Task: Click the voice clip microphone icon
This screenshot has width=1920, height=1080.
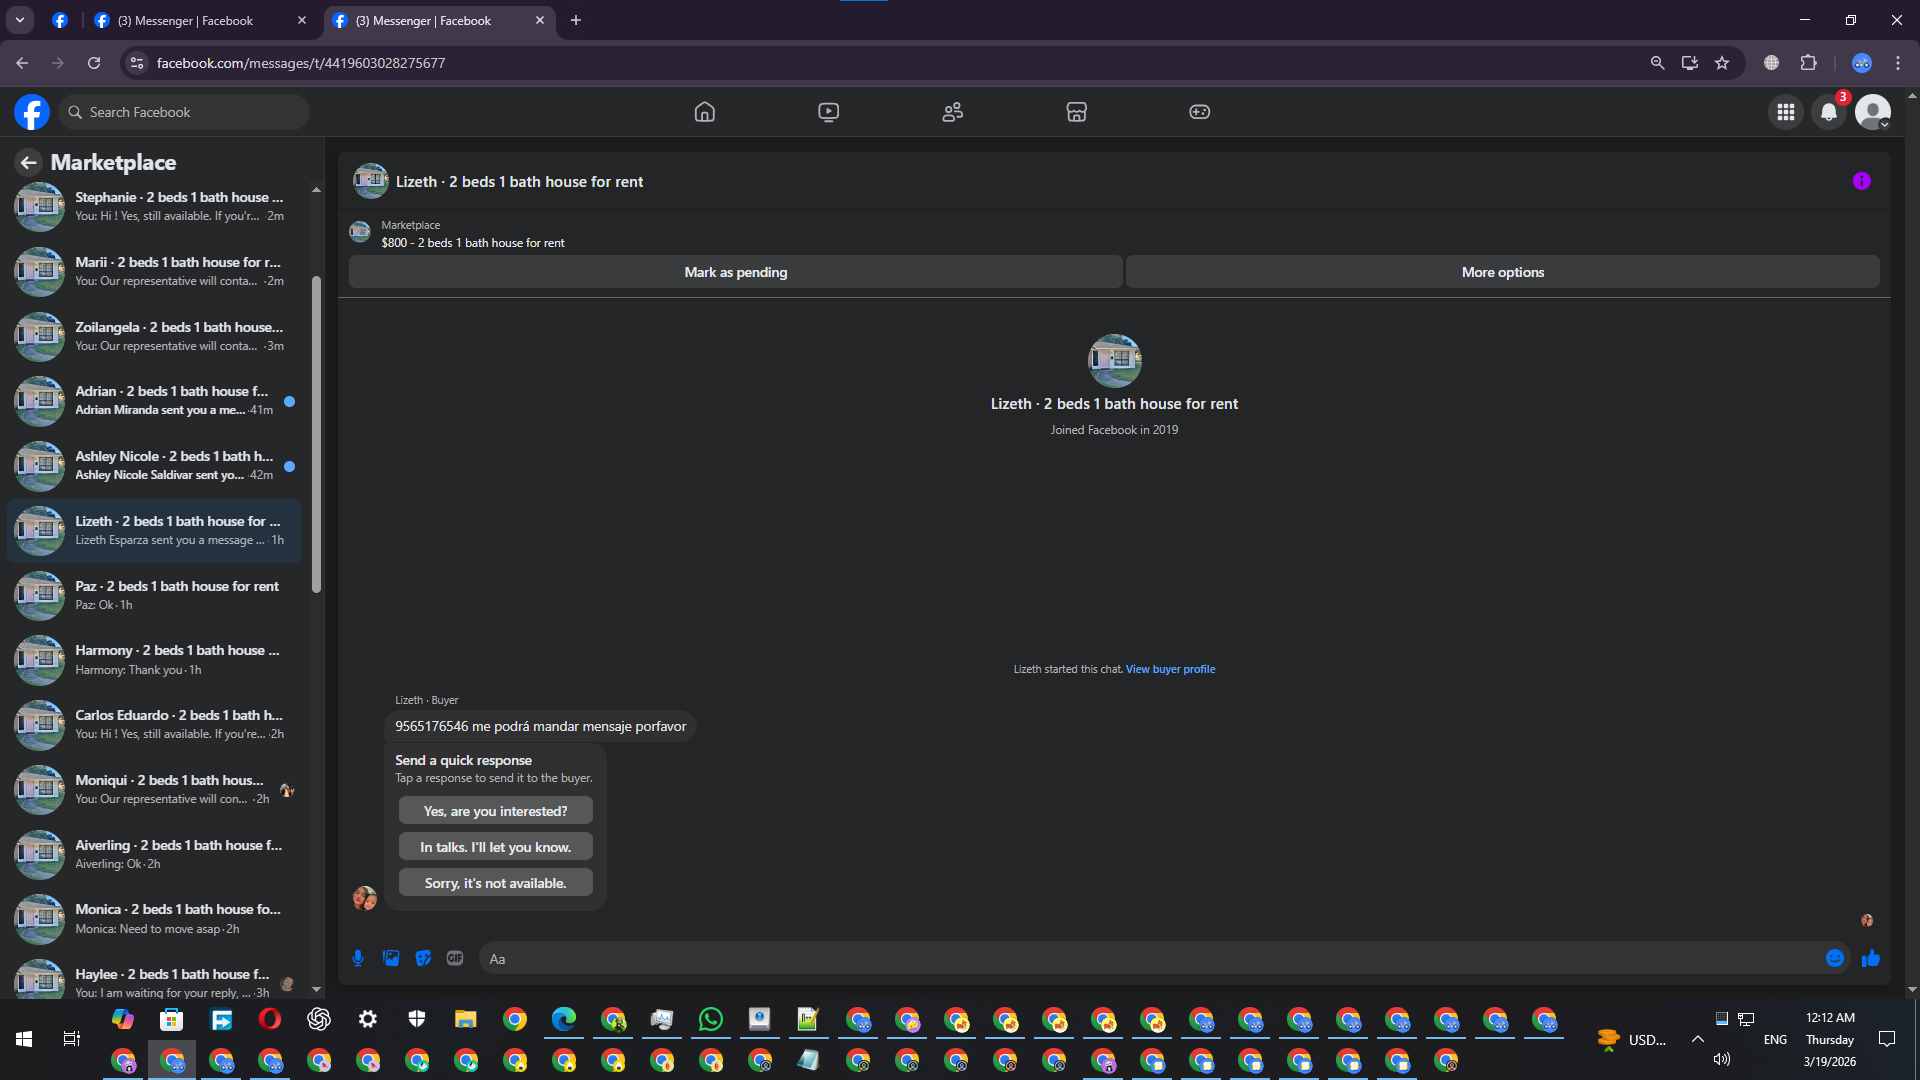Action: [358, 958]
